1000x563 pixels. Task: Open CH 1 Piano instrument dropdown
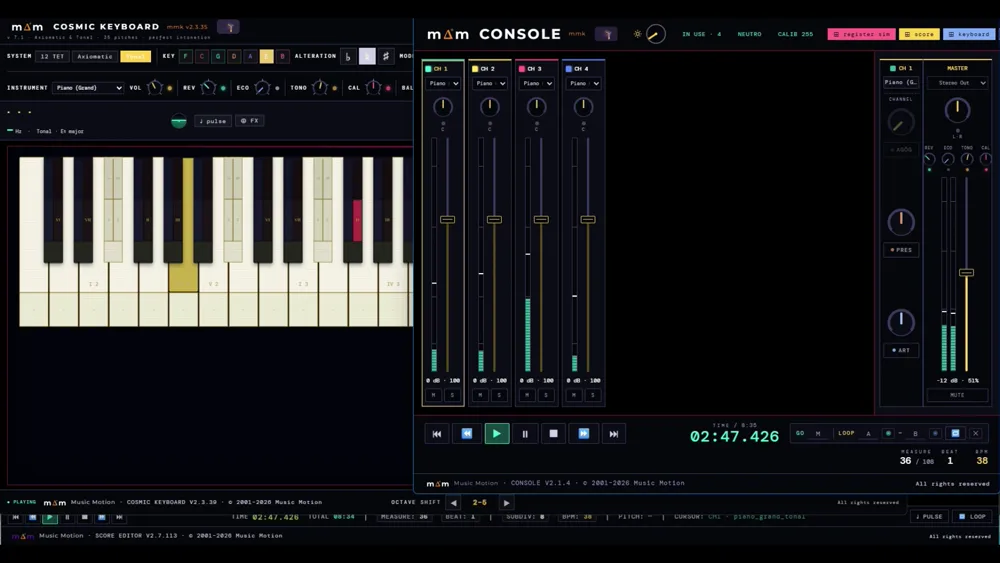click(443, 84)
